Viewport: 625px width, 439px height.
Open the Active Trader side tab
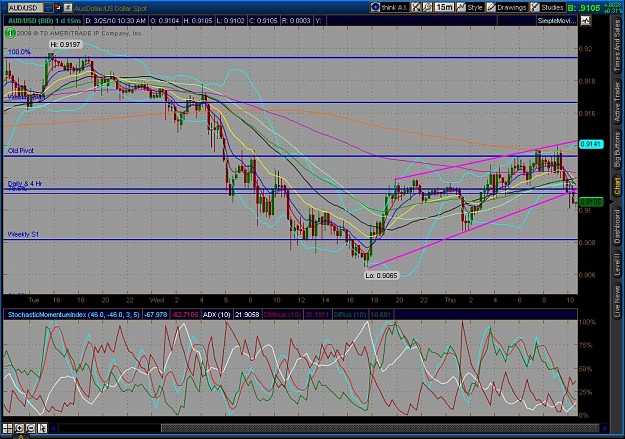click(x=617, y=101)
